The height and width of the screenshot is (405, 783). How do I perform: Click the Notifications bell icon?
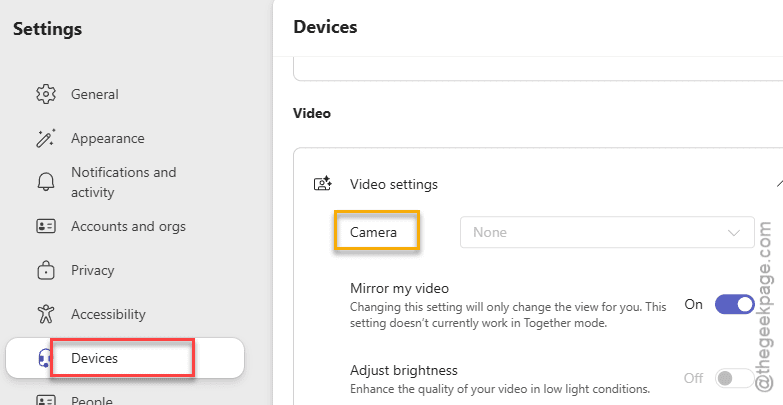click(46, 182)
